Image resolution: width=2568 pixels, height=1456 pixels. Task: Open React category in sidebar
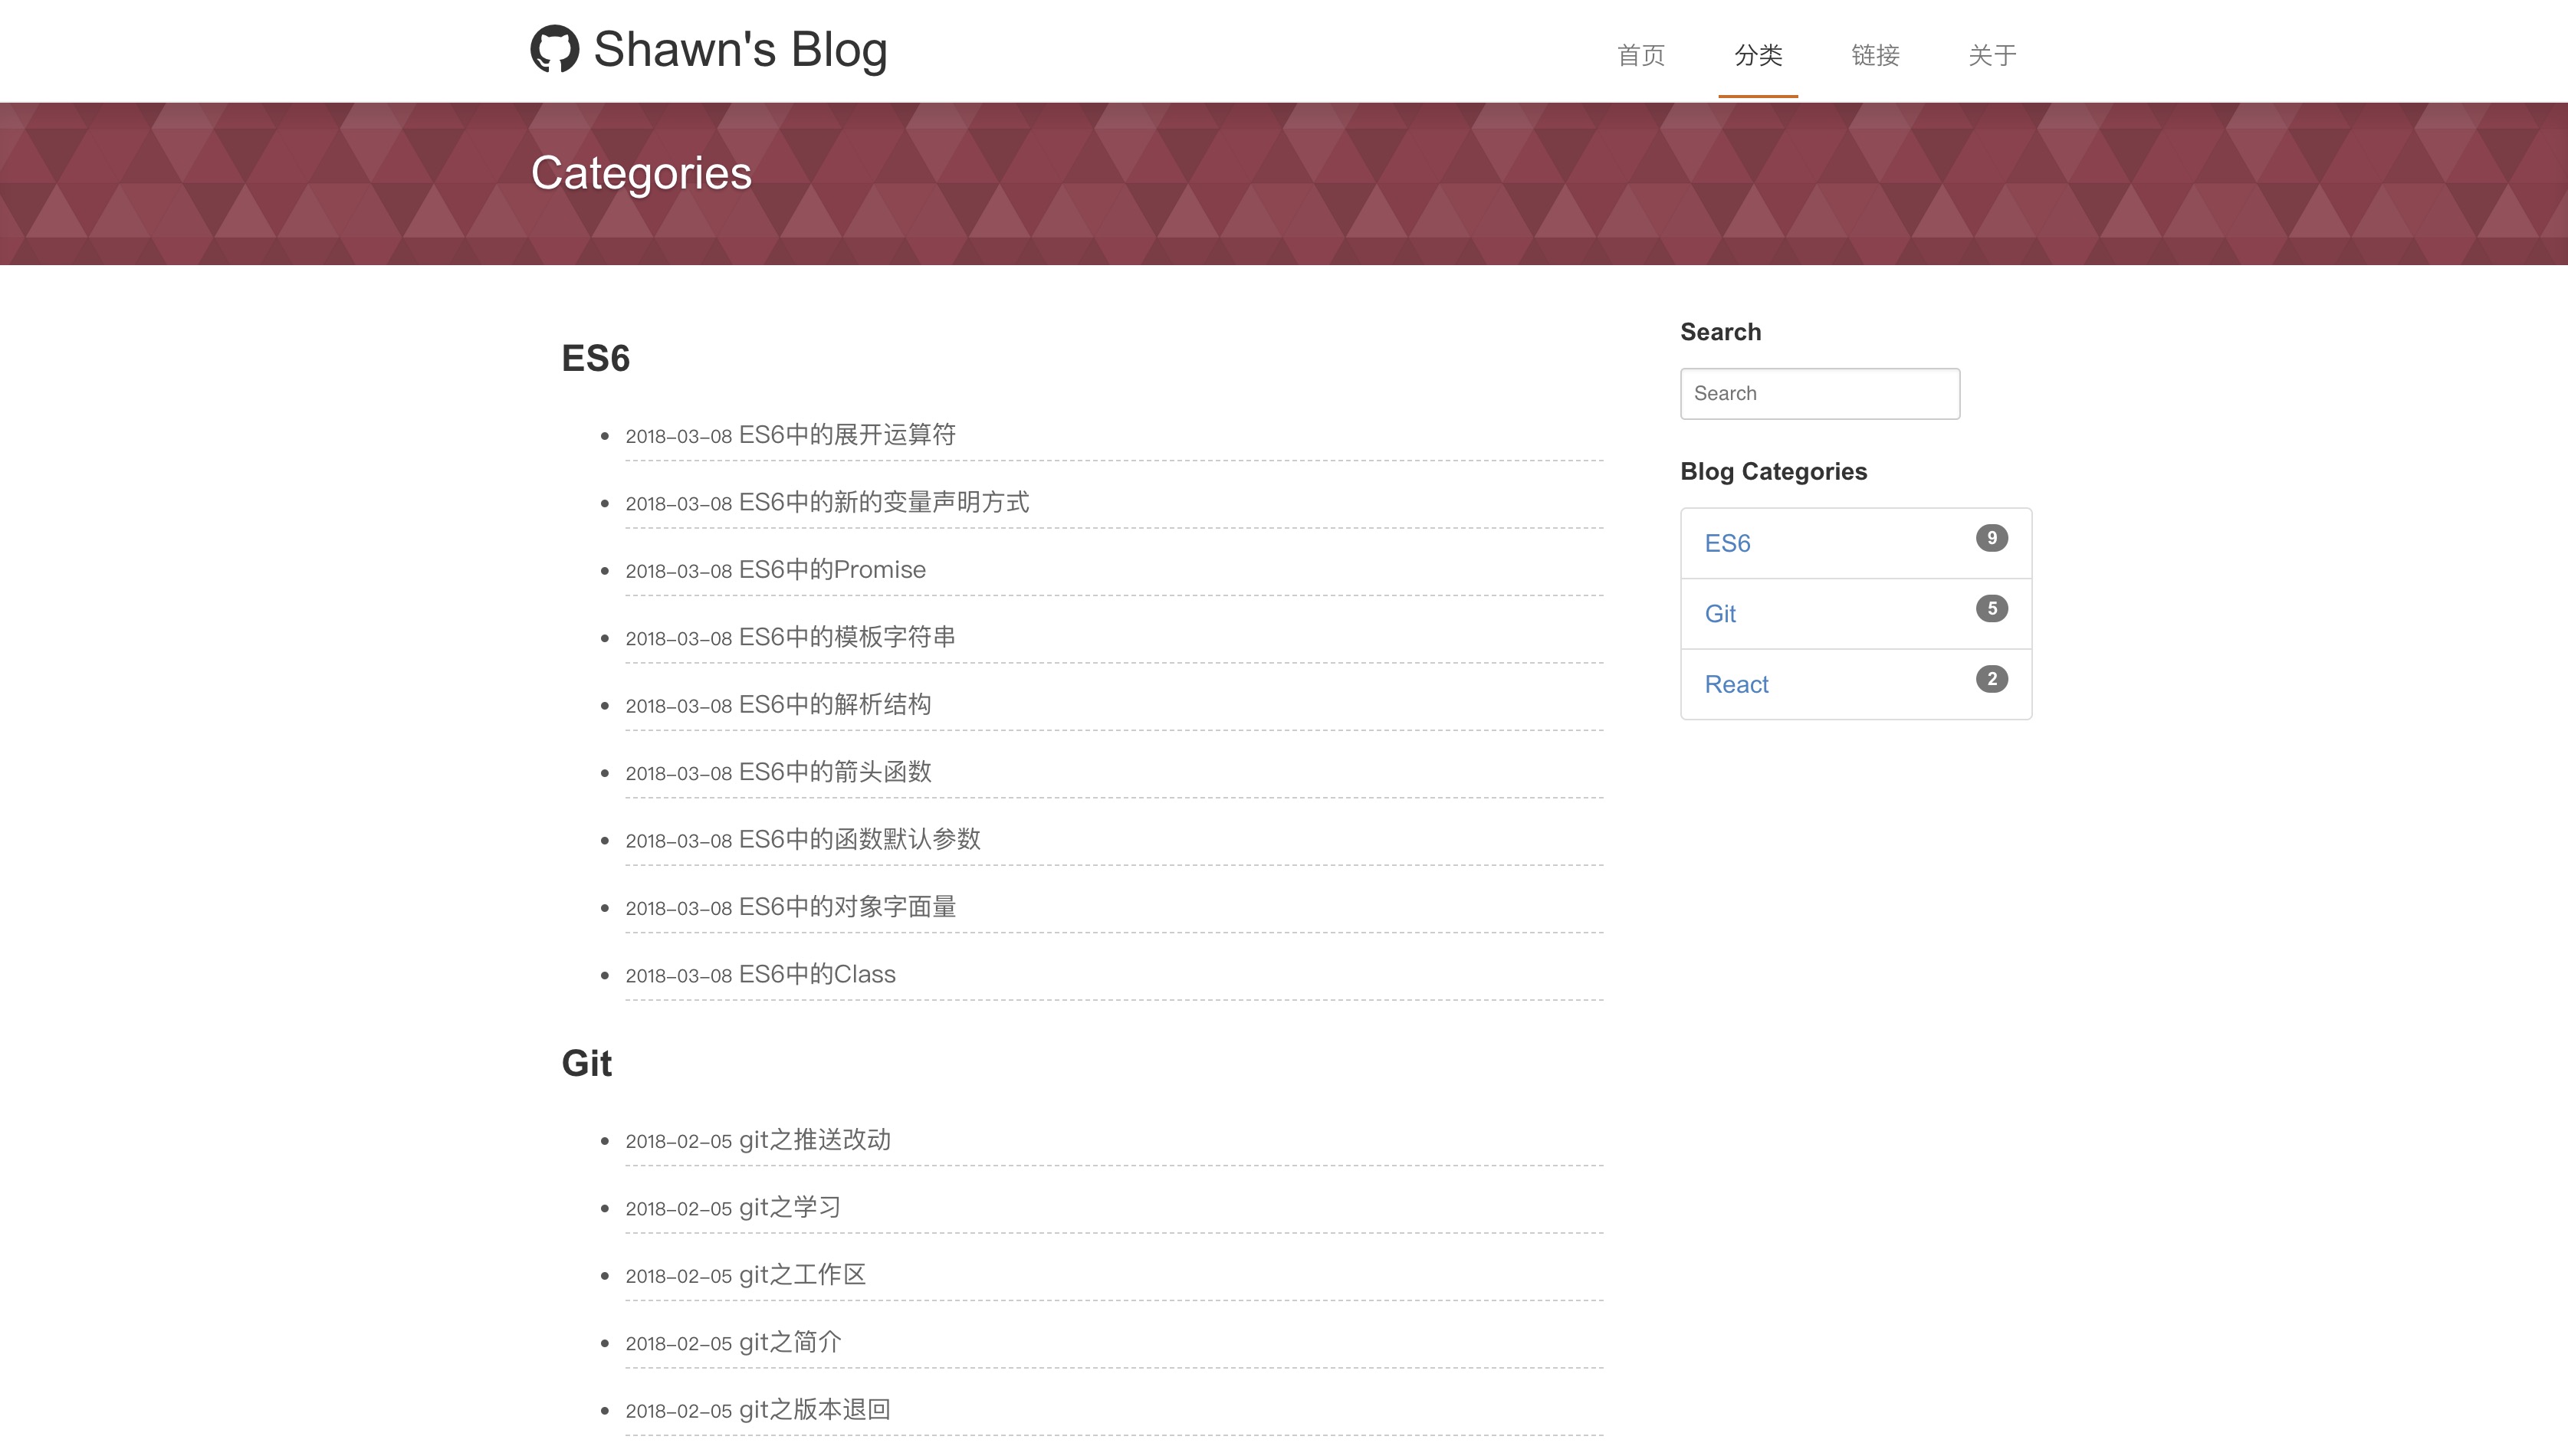(1736, 684)
